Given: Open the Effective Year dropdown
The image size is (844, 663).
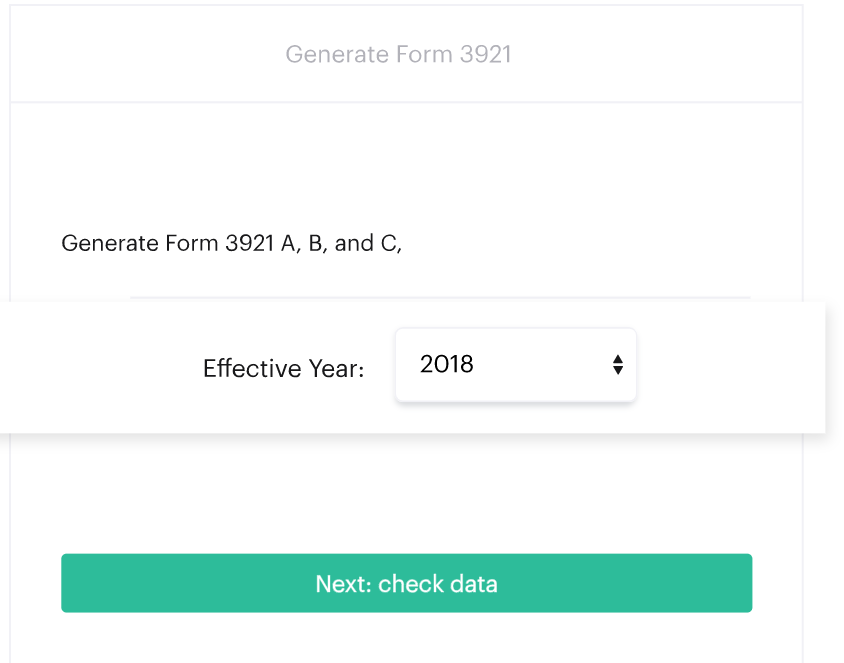Looking at the screenshot, I should point(515,365).
